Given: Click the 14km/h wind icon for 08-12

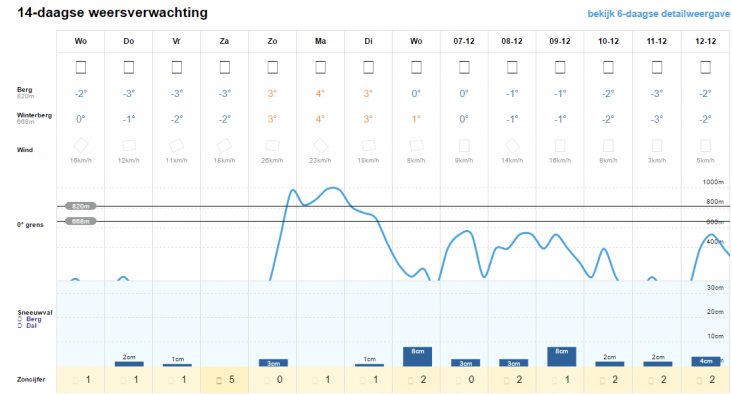Looking at the screenshot, I should tap(512, 146).
